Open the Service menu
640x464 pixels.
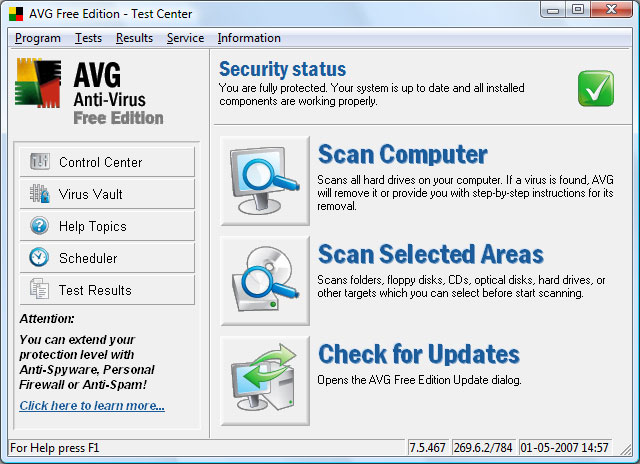click(x=185, y=38)
